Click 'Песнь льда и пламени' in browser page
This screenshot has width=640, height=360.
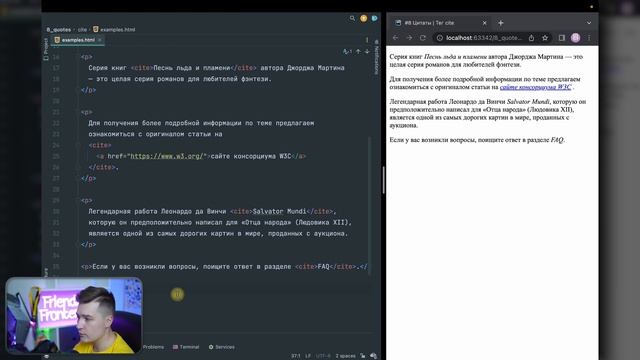455,57
